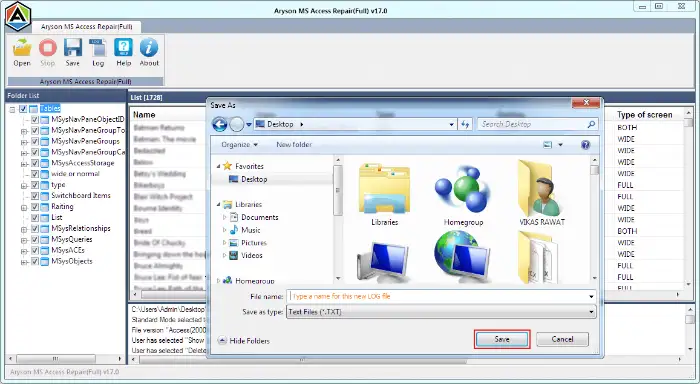Toggle MSysQueries checkbox
The height and width of the screenshot is (384, 700).
pyautogui.click(x=35, y=240)
